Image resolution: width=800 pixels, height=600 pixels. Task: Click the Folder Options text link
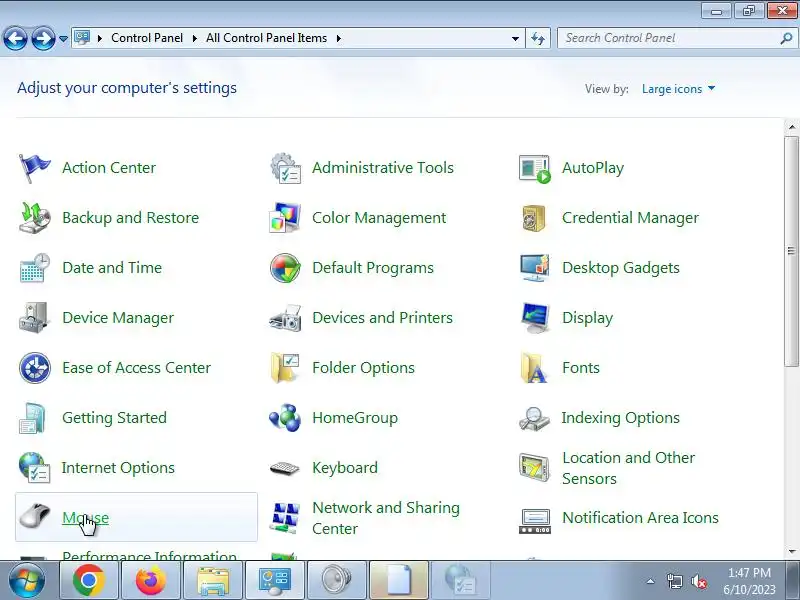[x=363, y=368]
